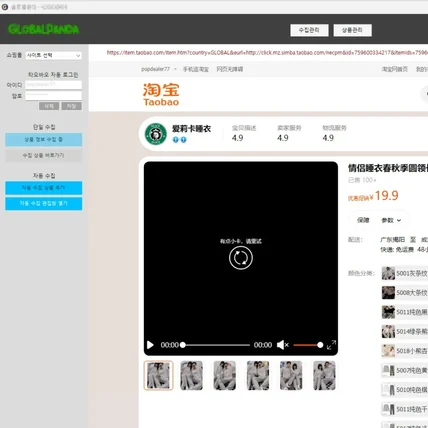This screenshot has height=428, width=428.
Task: Click the 타오바오 자동 로그인 heading
Action: (x=53, y=75)
